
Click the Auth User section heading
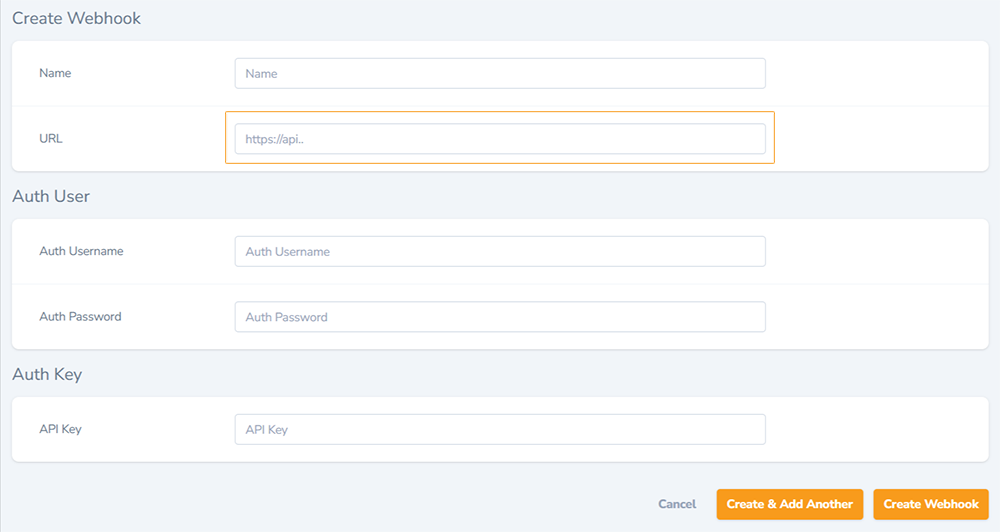[x=51, y=196]
